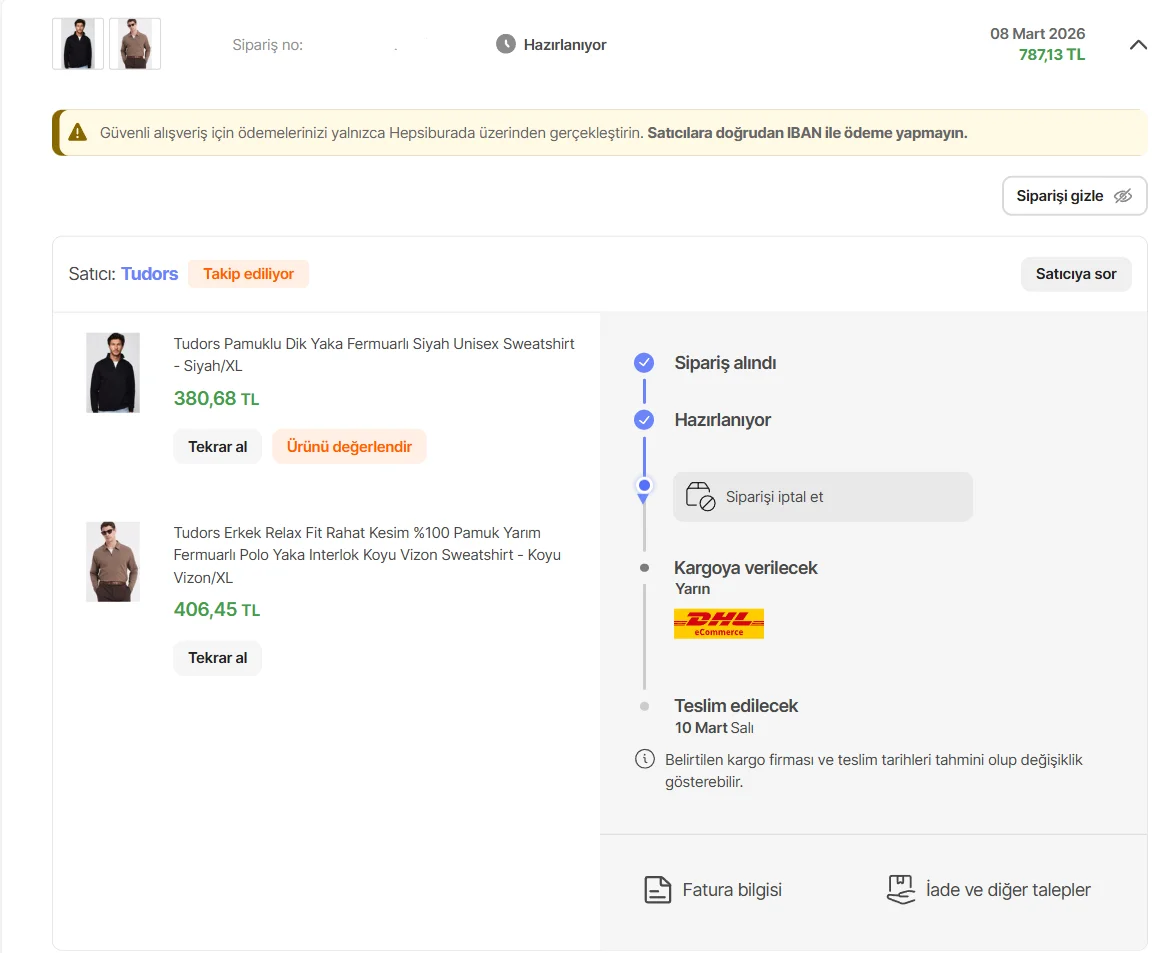Click Tekrar al for the Siyah sweatshirt
This screenshot has height=953, width=1174.
coord(217,447)
